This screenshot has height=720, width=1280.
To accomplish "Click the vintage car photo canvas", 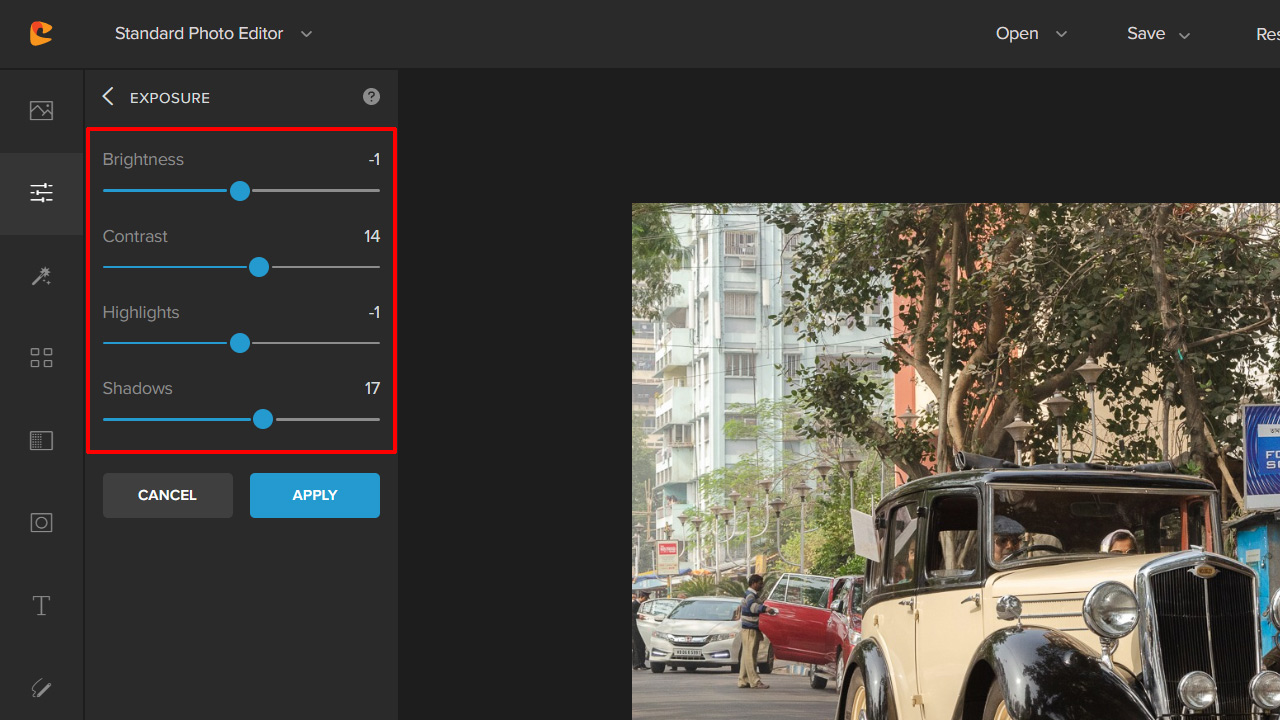I will click(955, 460).
